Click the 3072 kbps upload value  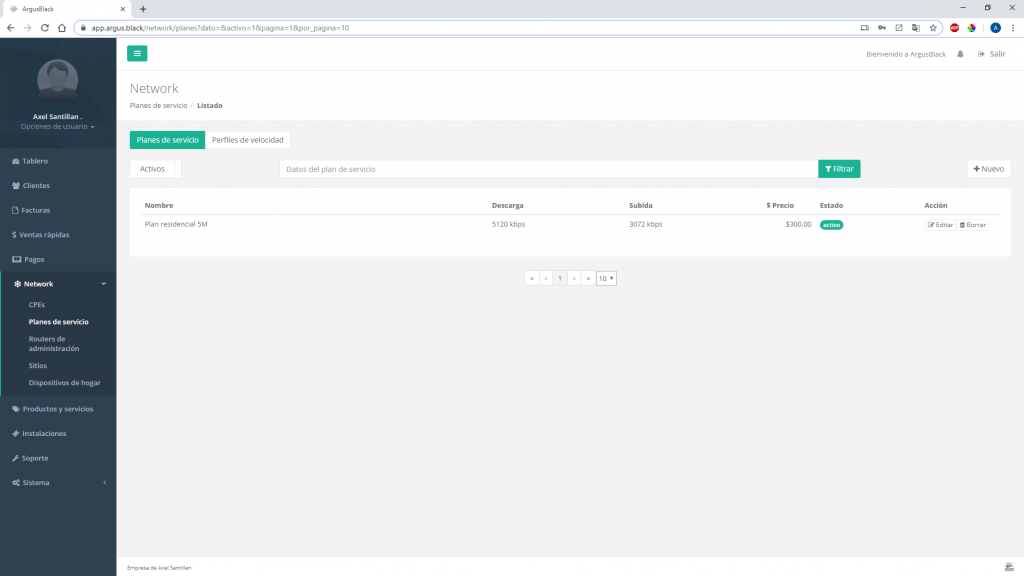point(645,224)
